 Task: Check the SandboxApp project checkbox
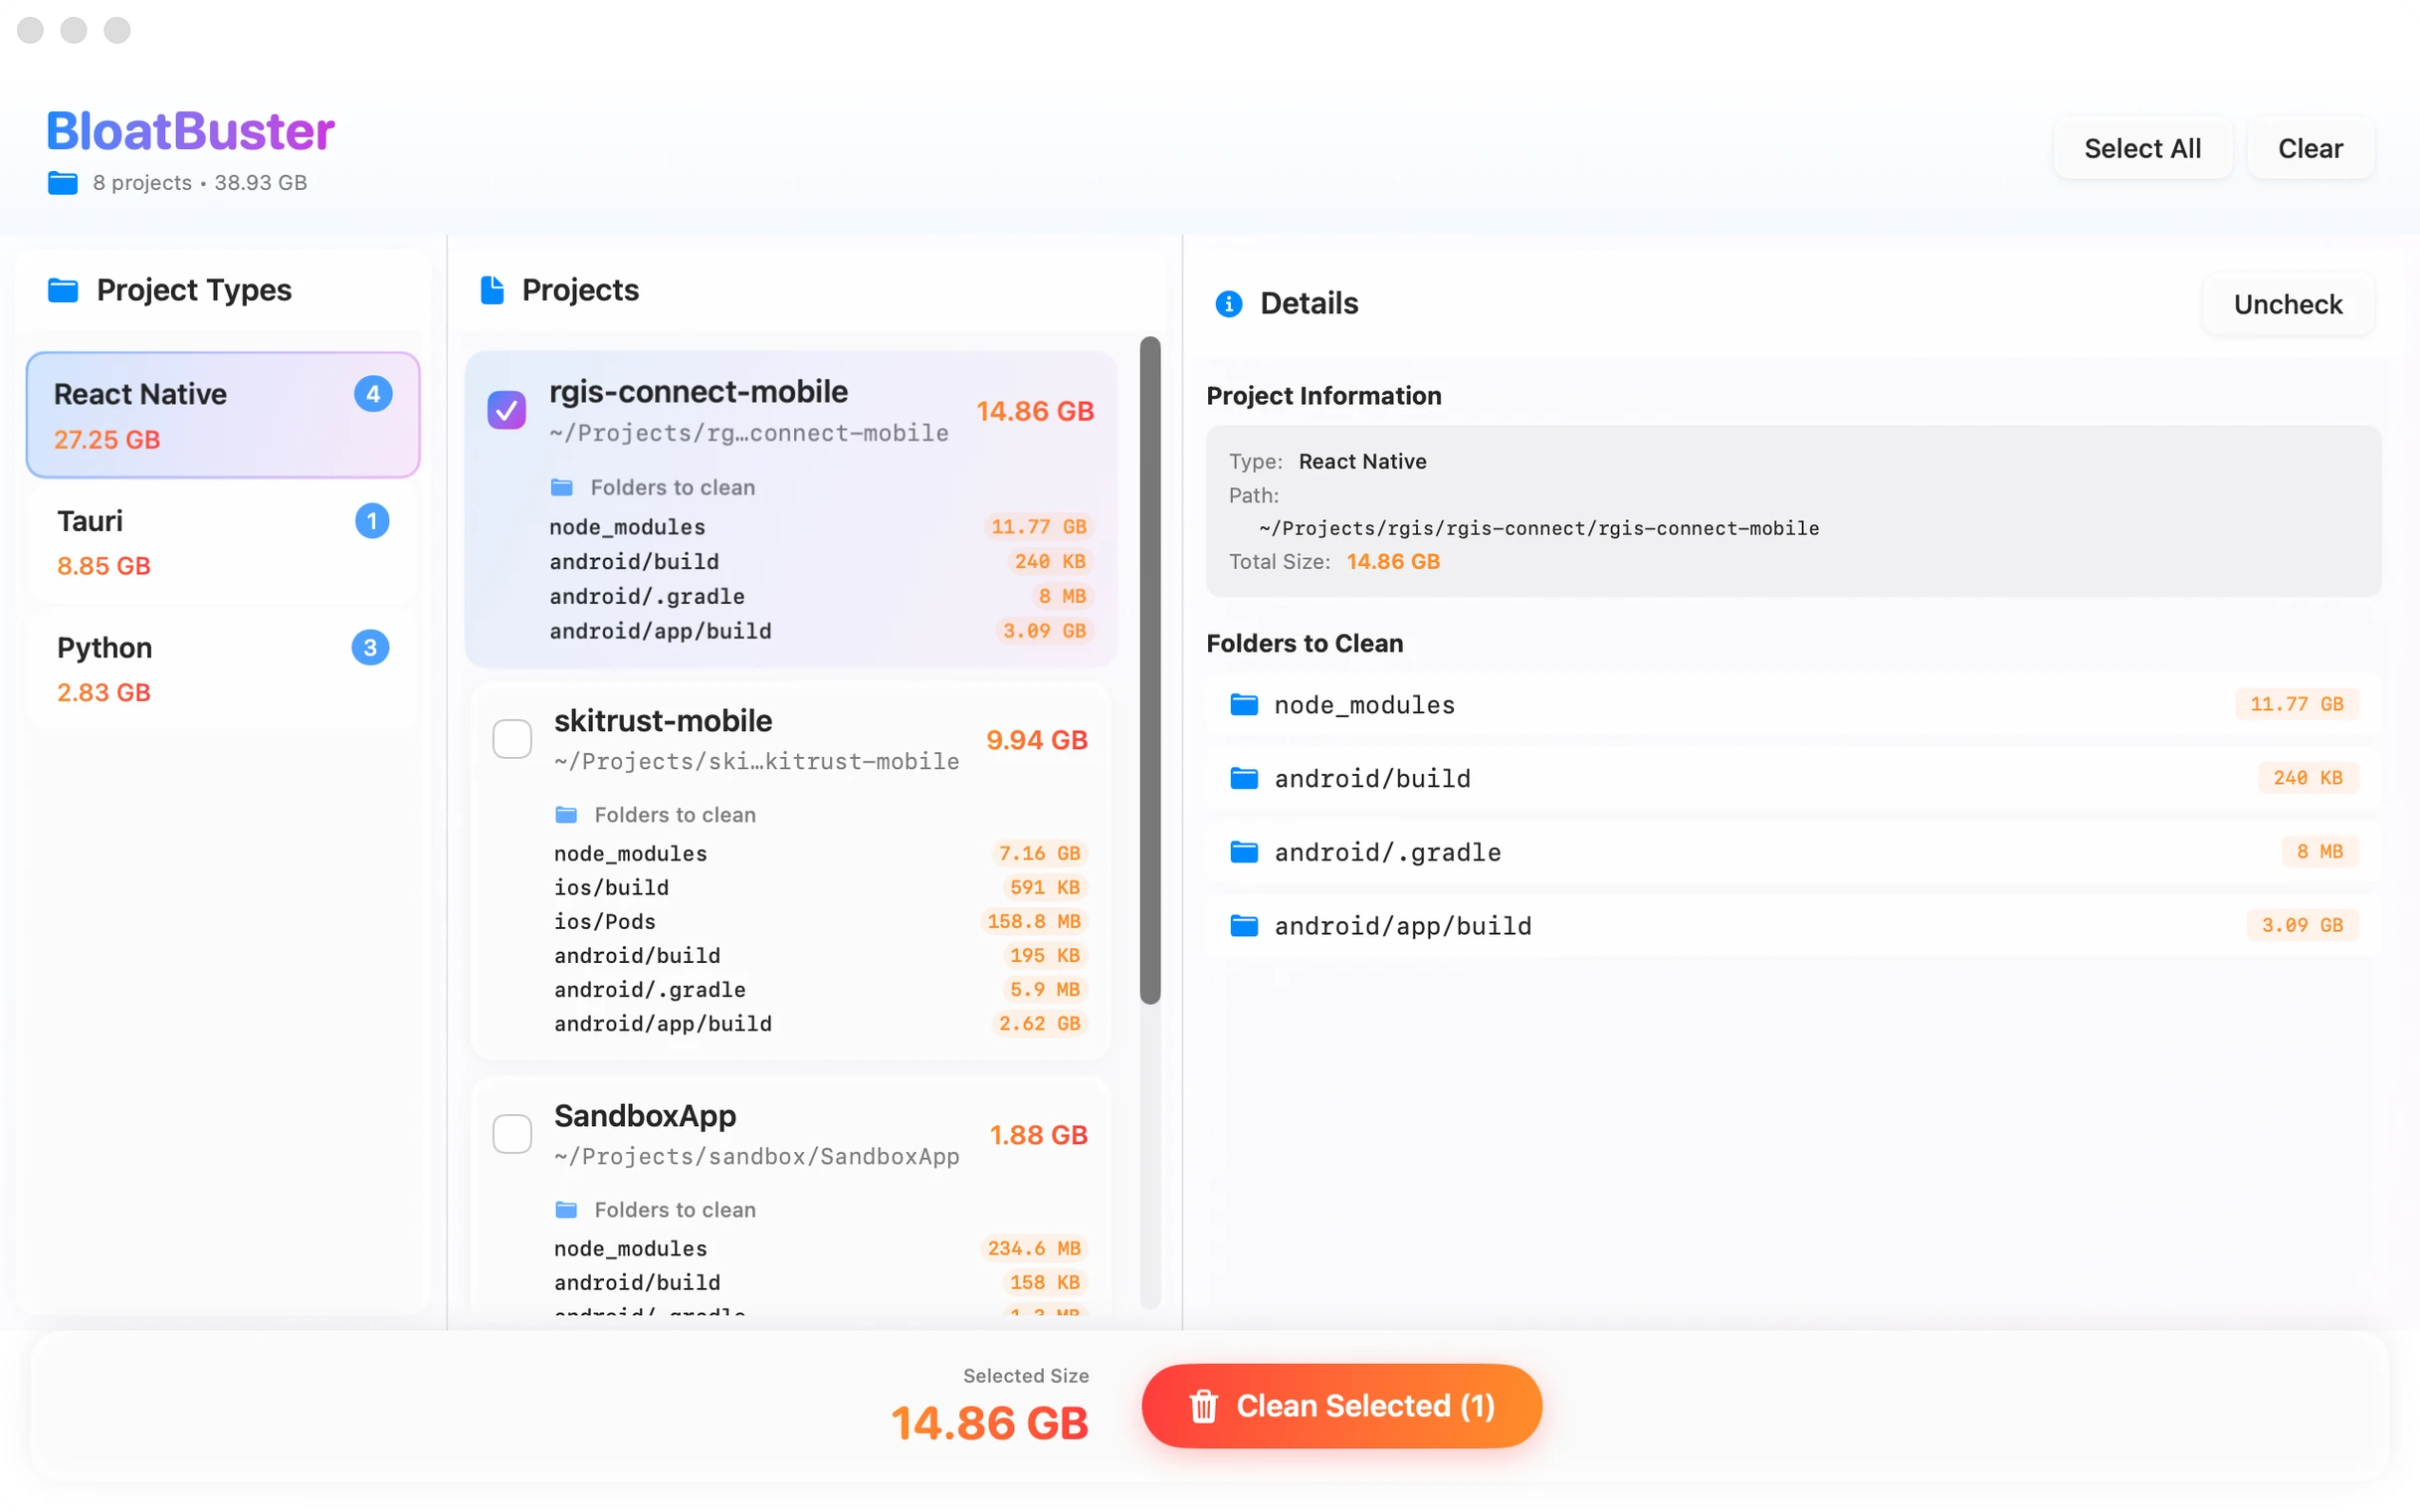point(512,1133)
